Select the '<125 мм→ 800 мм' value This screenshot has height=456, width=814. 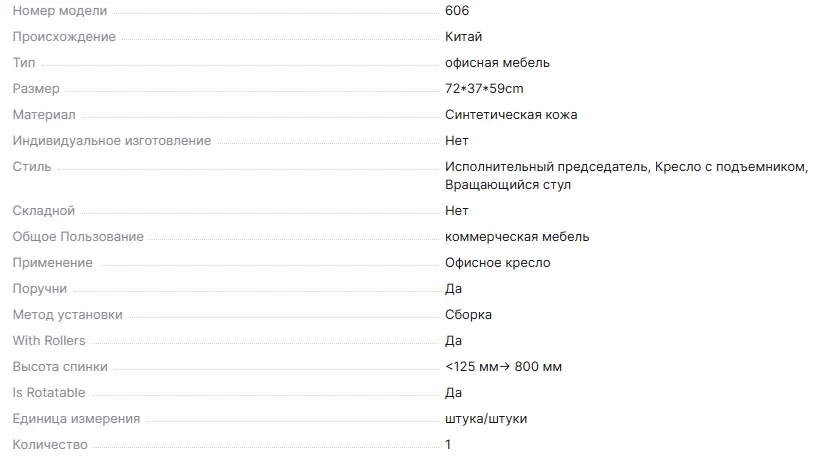tap(503, 367)
